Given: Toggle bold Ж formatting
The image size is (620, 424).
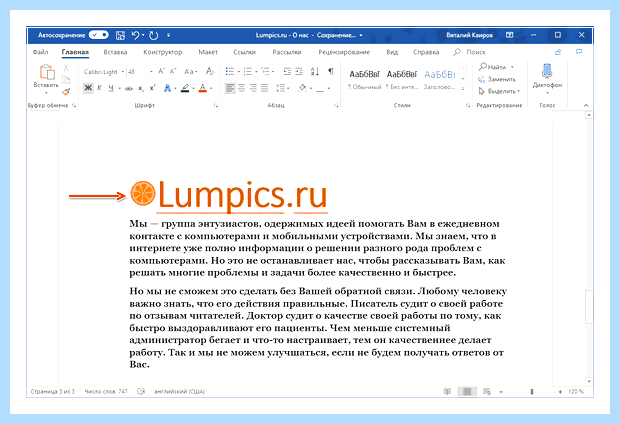Looking at the screenshot, I should point(88,88).
